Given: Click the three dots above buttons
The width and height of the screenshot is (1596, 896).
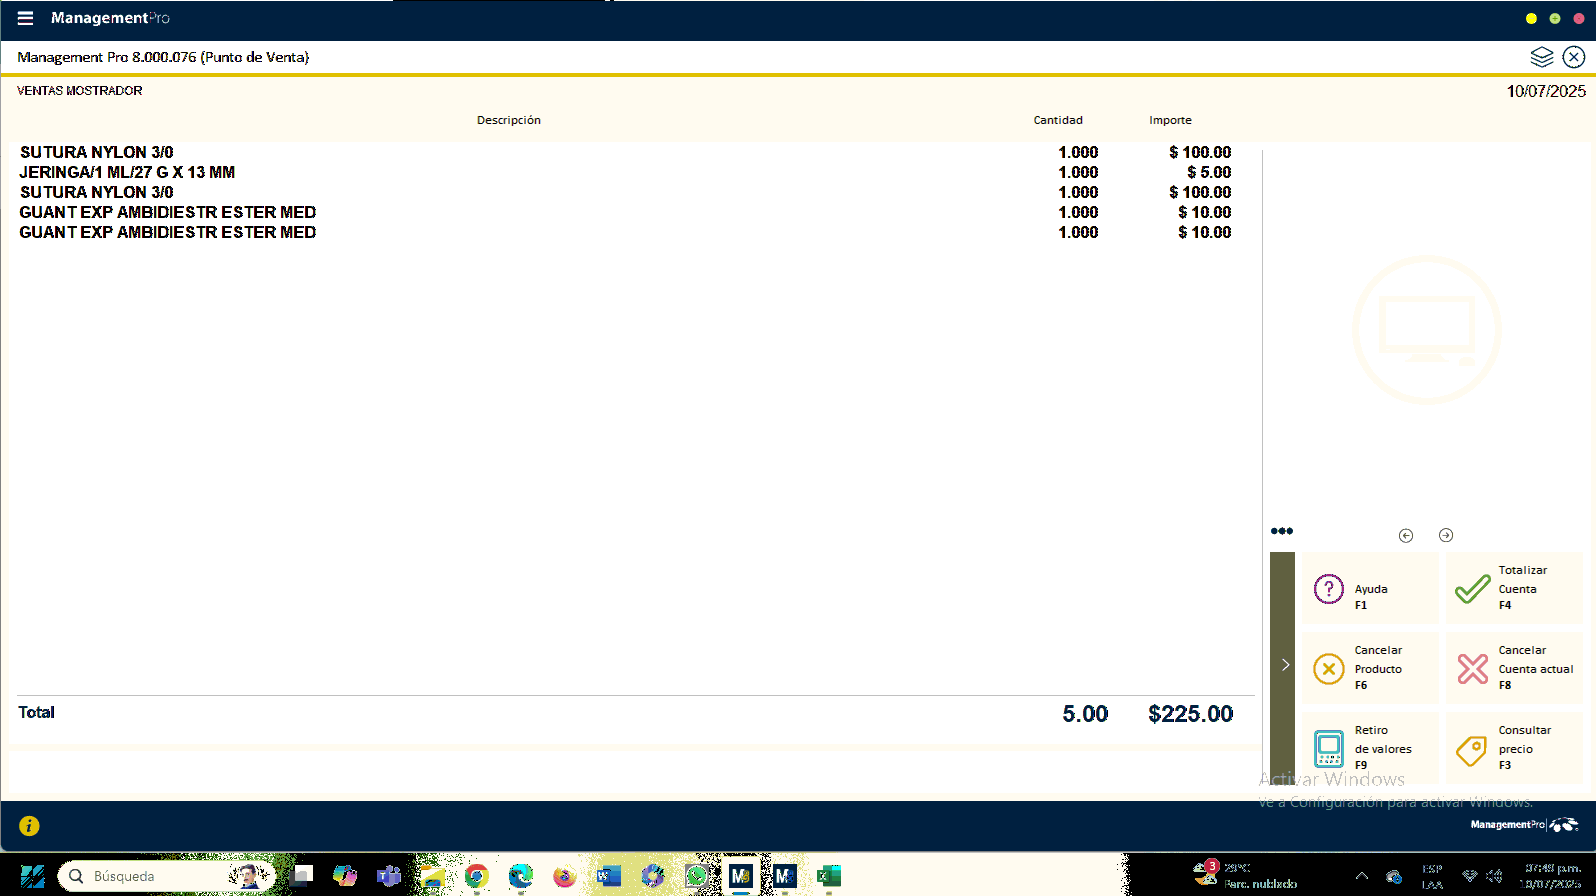Looking at the screenshot, I should pos(1282,531).
